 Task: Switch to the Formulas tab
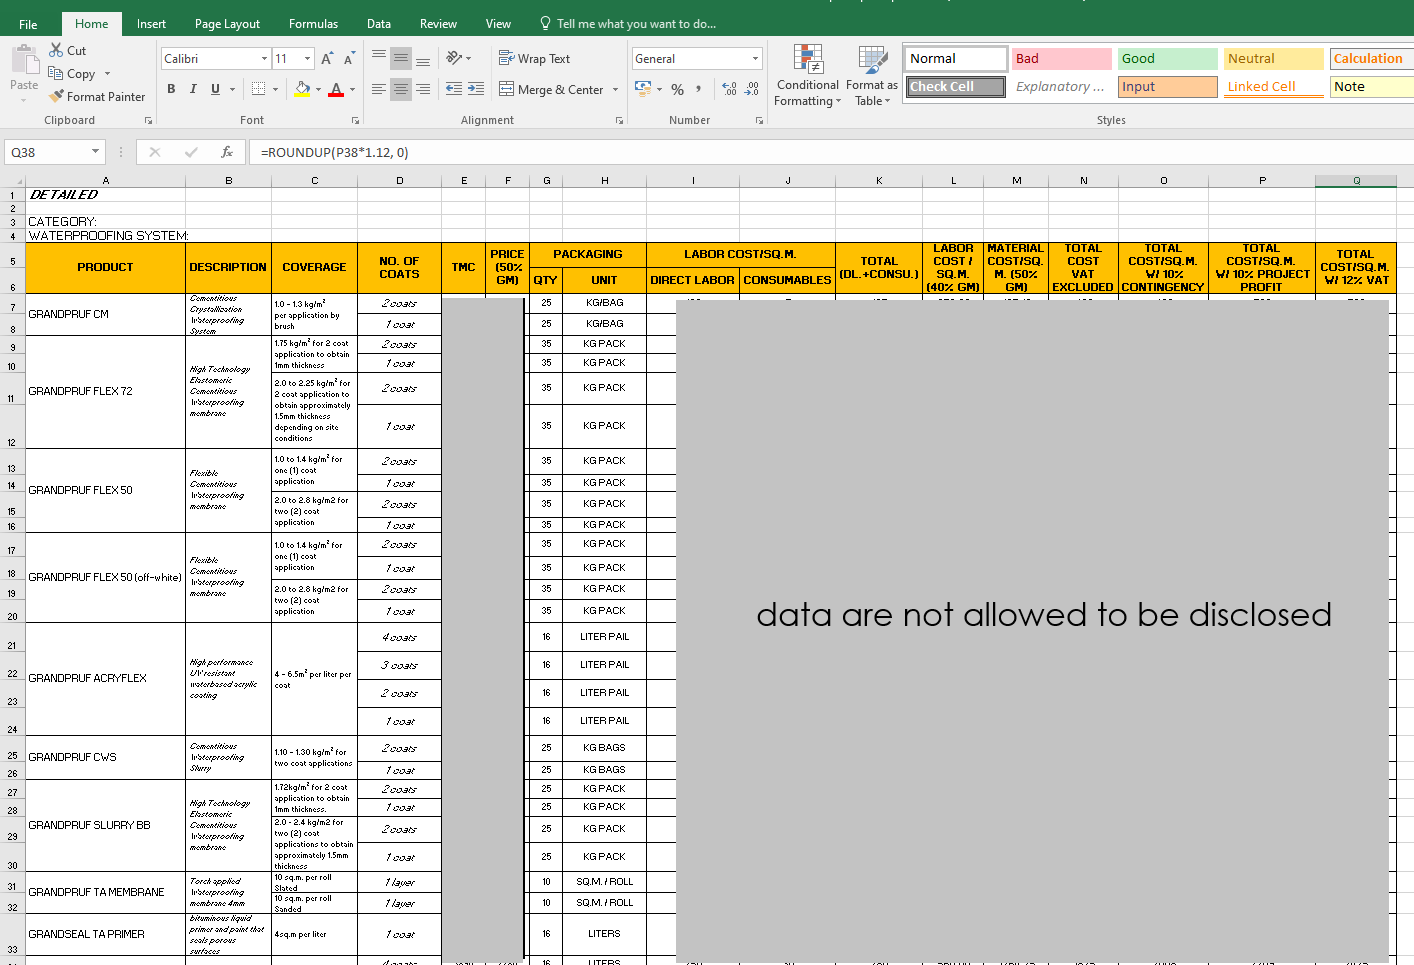tap(313, 24)
